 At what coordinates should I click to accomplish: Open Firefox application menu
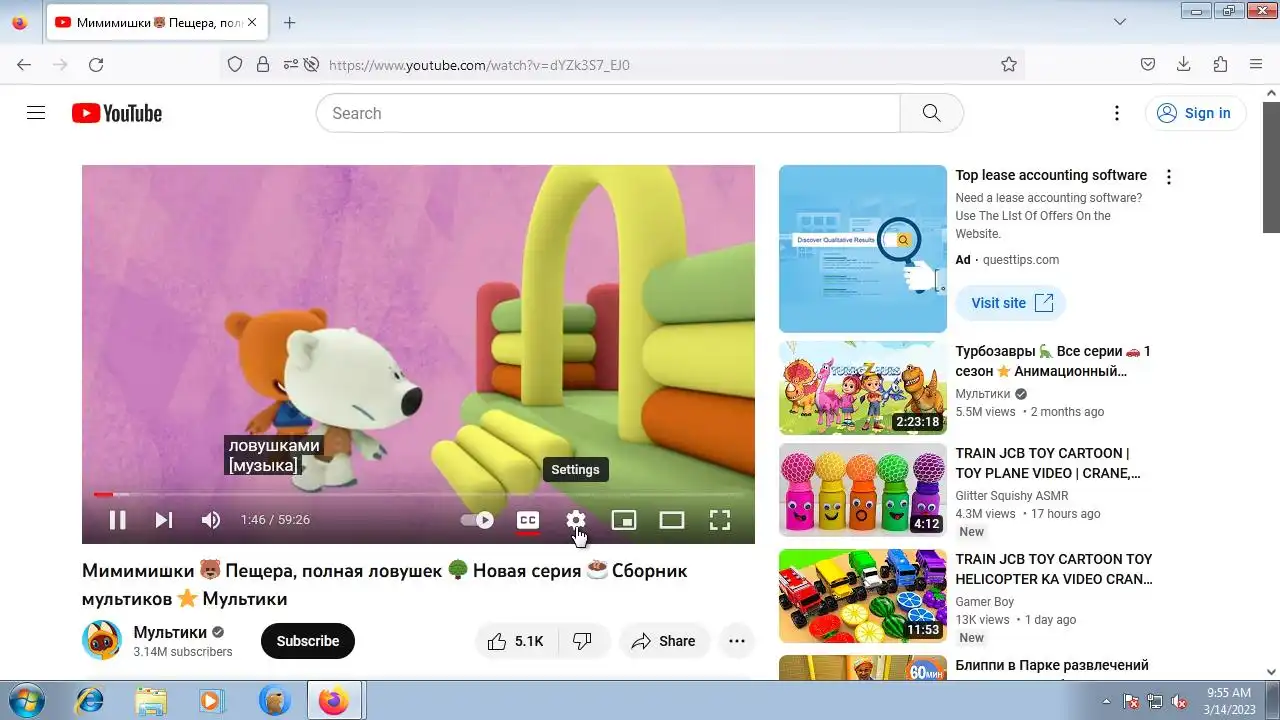point(1256,64)
